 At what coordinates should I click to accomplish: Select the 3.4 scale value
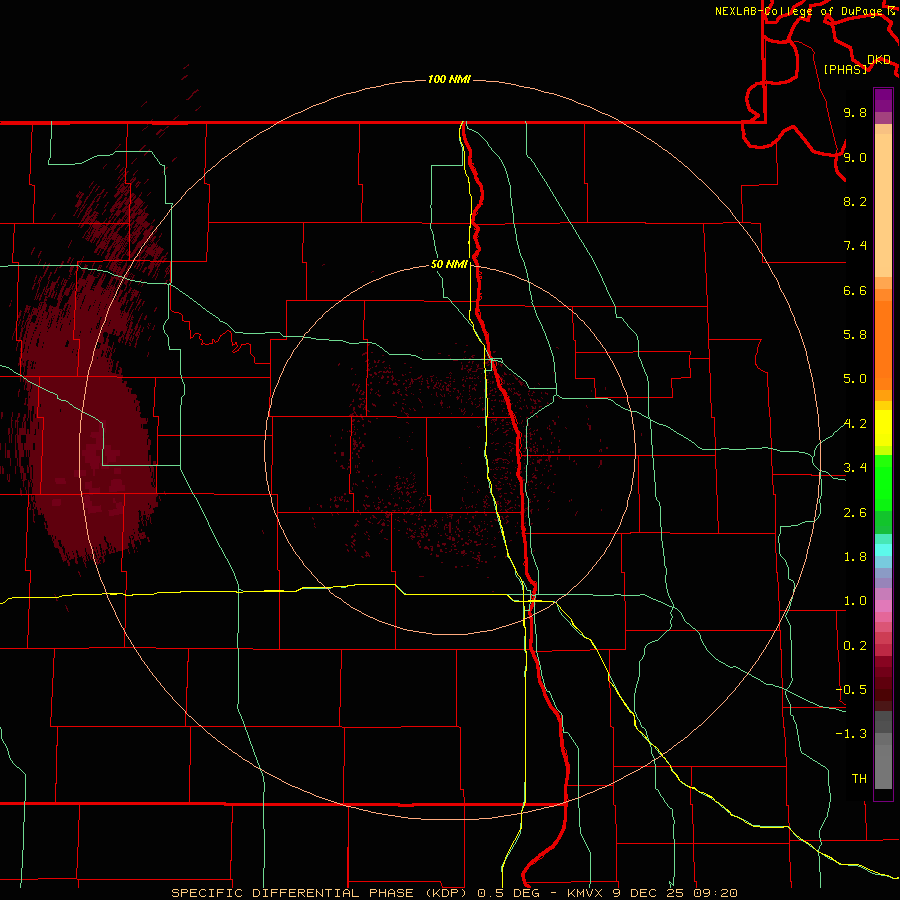(x=855, y=468)
